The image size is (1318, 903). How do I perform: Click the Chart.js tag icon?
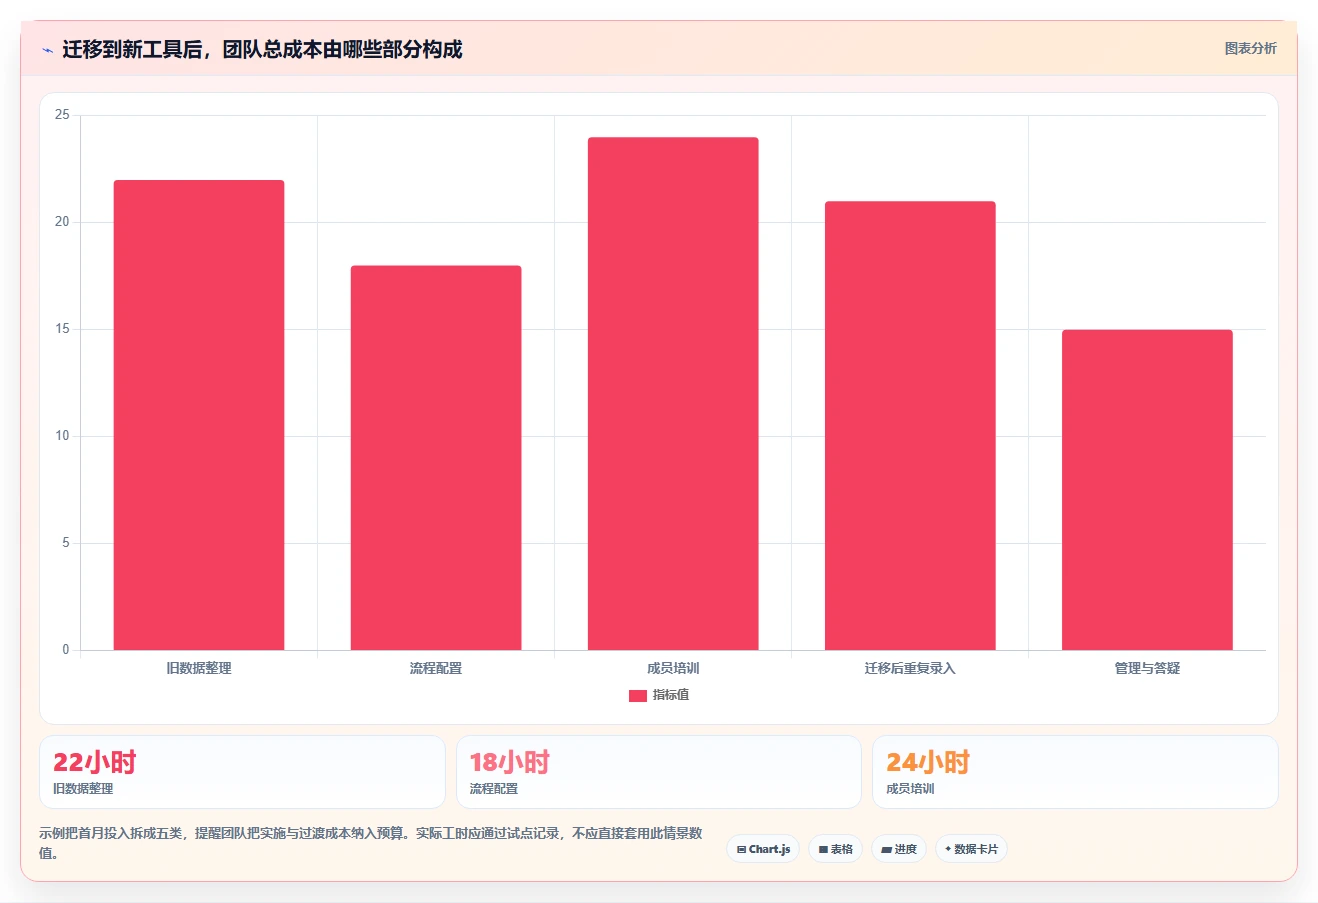pos(741,849)
